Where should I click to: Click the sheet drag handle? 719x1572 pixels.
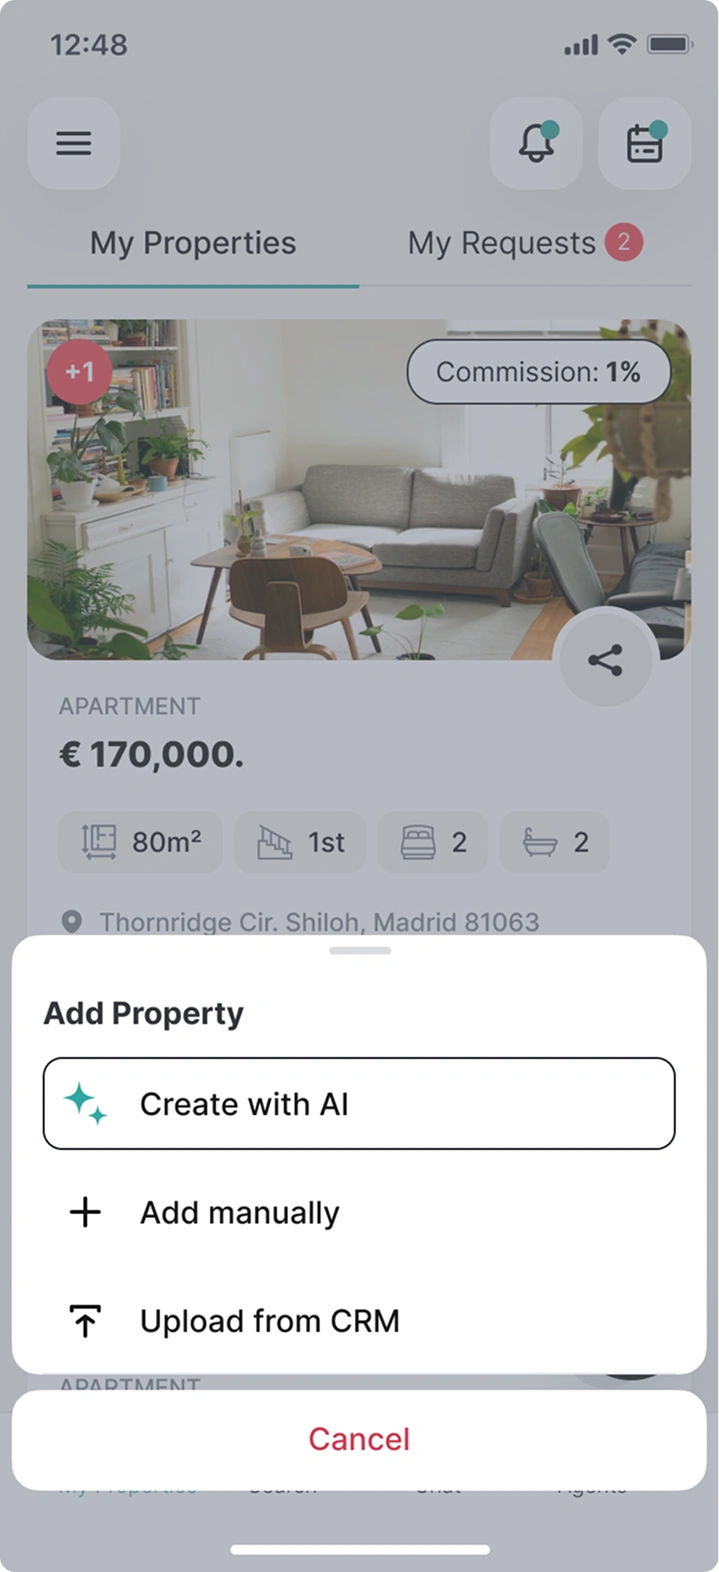point(360,950)
